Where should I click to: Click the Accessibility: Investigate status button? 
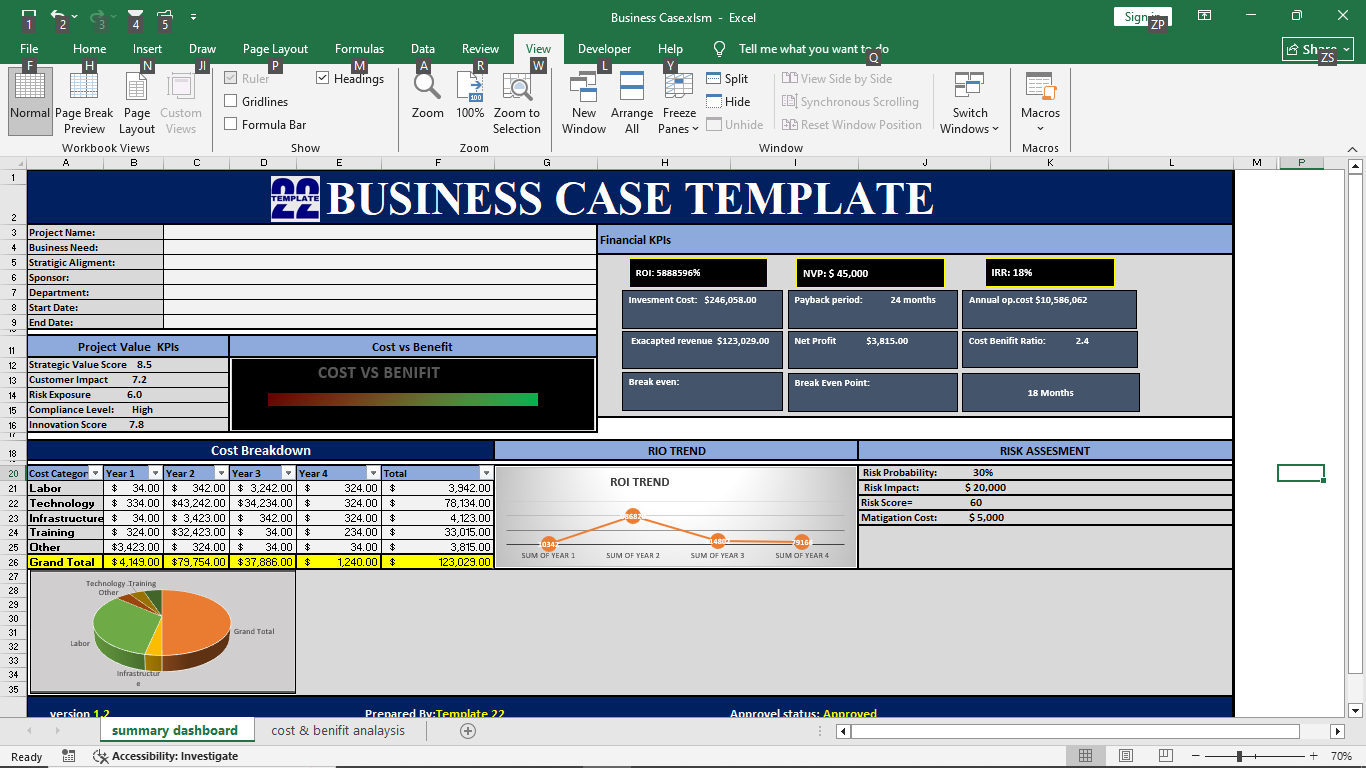pos(166,756)
